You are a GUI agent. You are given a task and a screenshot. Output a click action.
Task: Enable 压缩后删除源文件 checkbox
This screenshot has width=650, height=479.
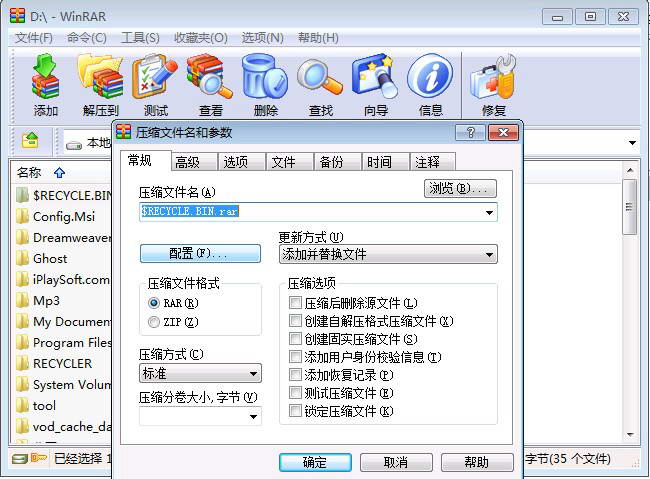pyautogui.click(x=295, y=302)
